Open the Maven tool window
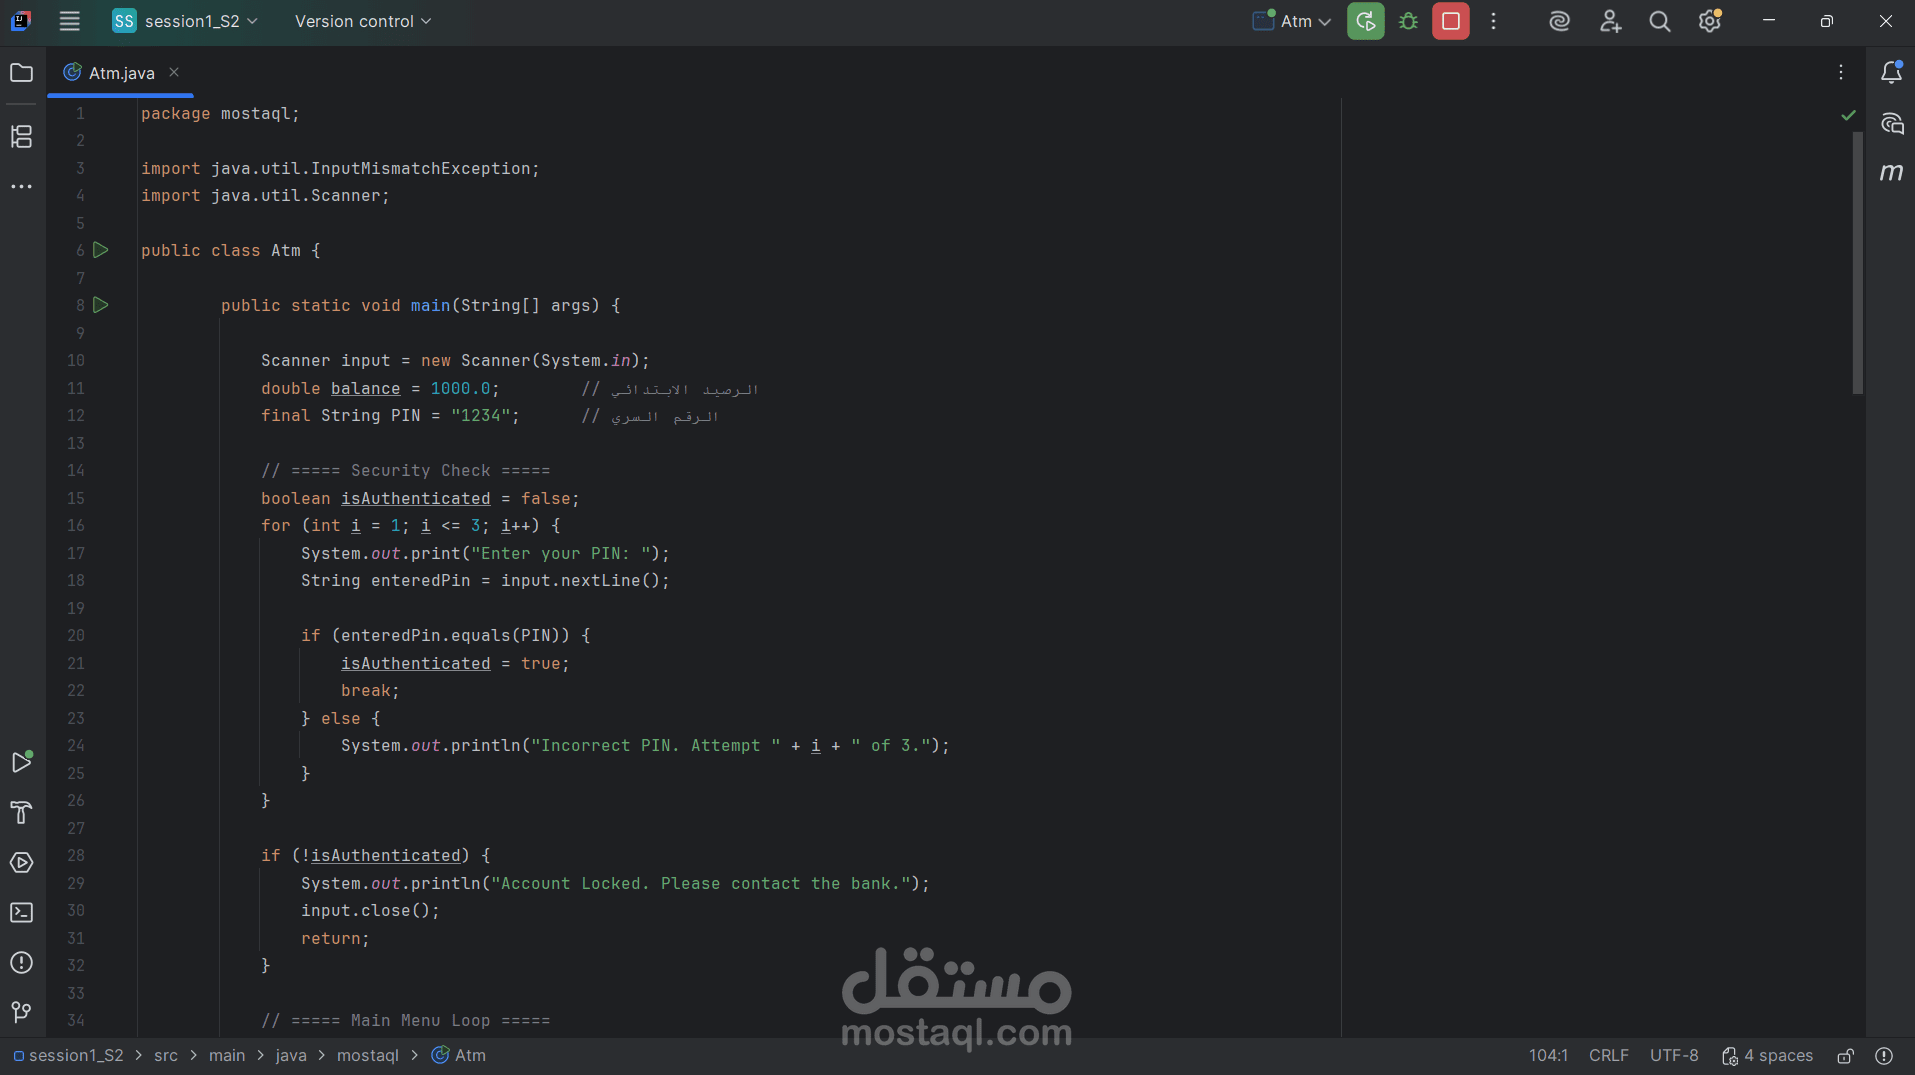Screen dimensions: 1915x1075 (1891, 172)
